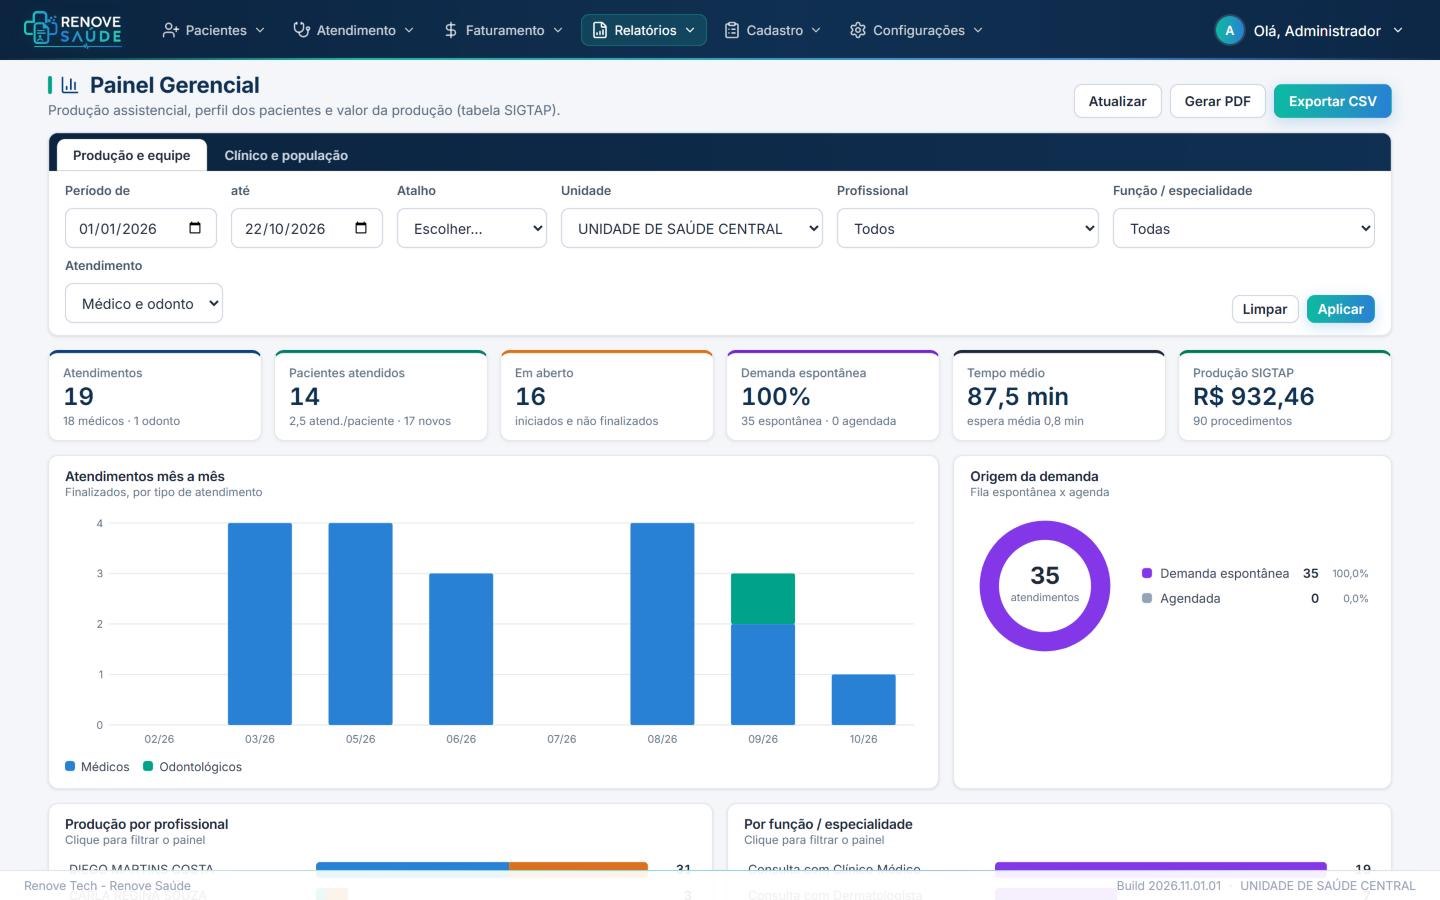
Task: Switch to Clínico e população tab
Action: (x=286, y=155)
